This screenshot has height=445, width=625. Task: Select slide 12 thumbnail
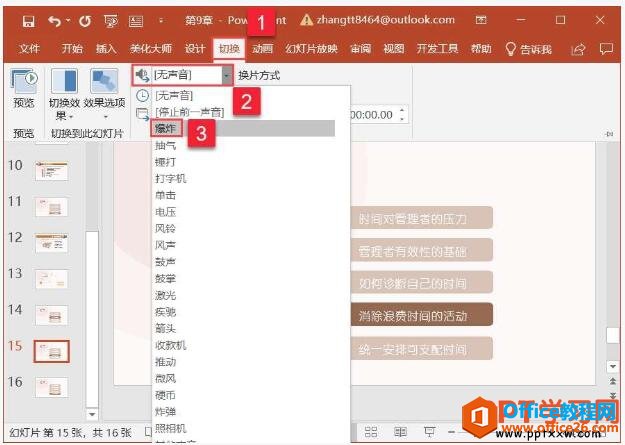click(x=51, y=243)
